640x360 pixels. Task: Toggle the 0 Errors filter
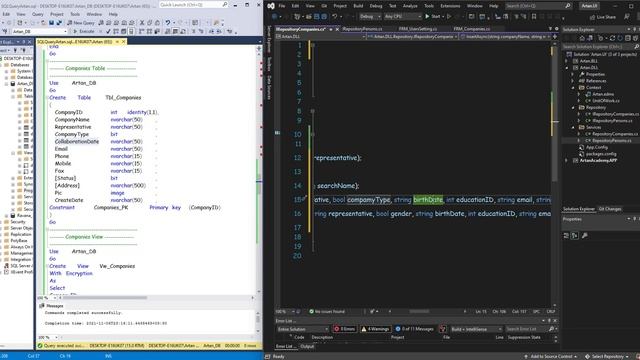point(344,329)
